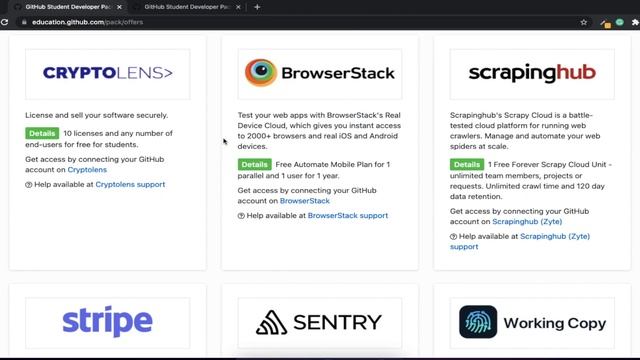The image size is (640, 360).
Task: Click the help question icon in BrowserStack card
Action: coord(241,216)
